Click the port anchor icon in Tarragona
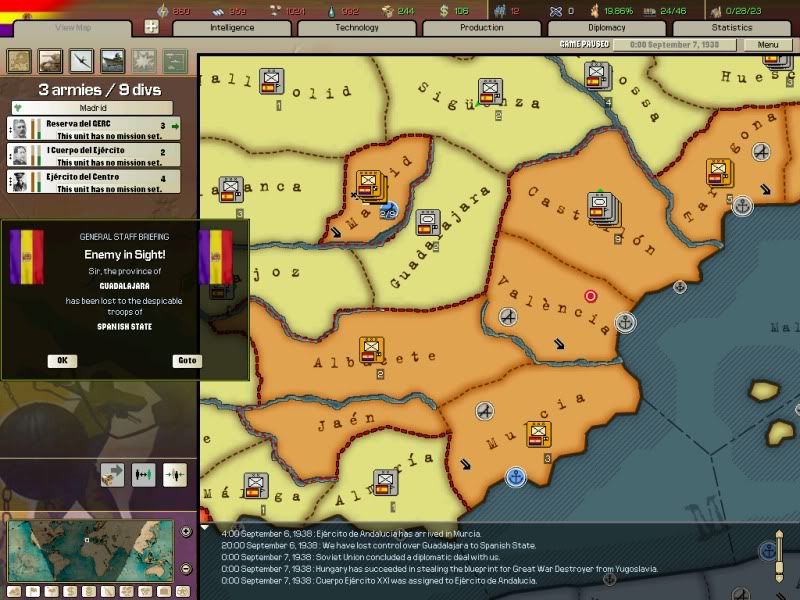The height and width of the screenshot is (600, 800). tap(742, 207)
